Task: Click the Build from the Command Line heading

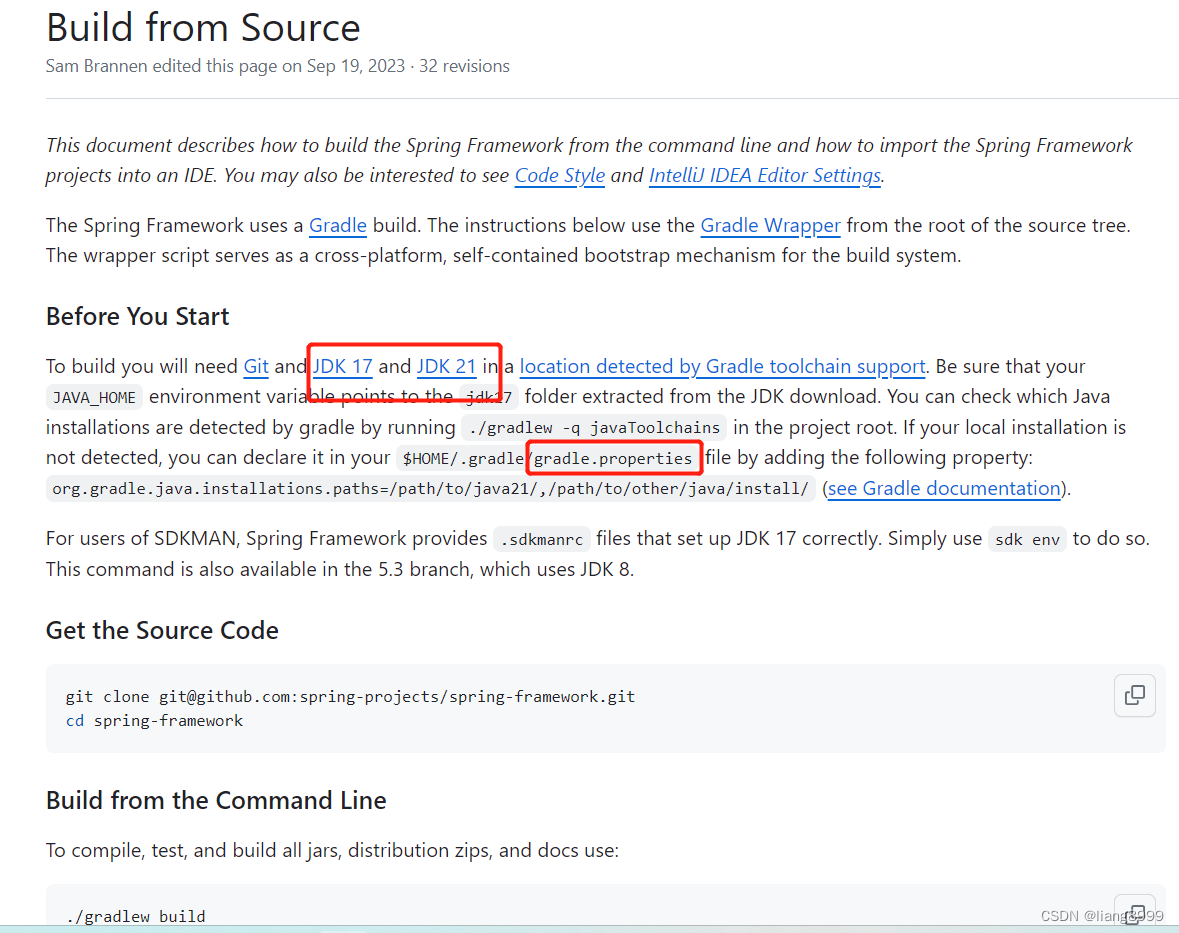Action: 215,800
